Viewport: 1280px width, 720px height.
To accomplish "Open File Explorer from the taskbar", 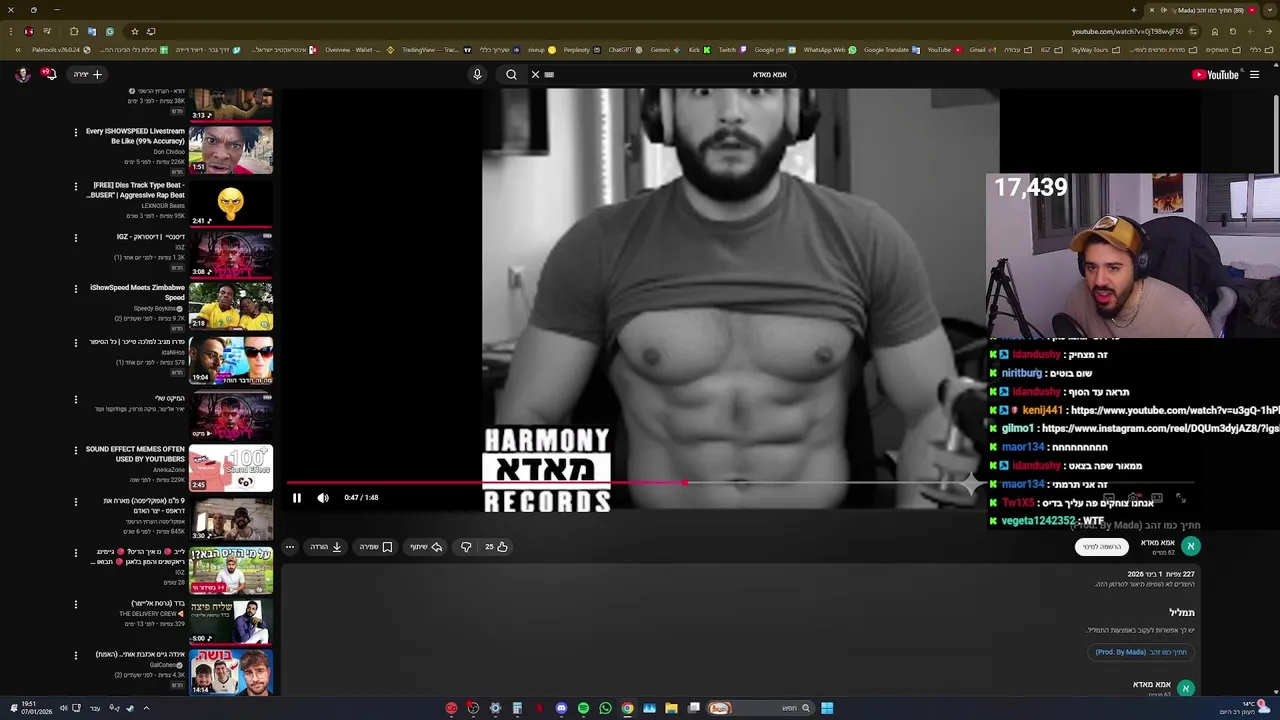I will [671, 708].
